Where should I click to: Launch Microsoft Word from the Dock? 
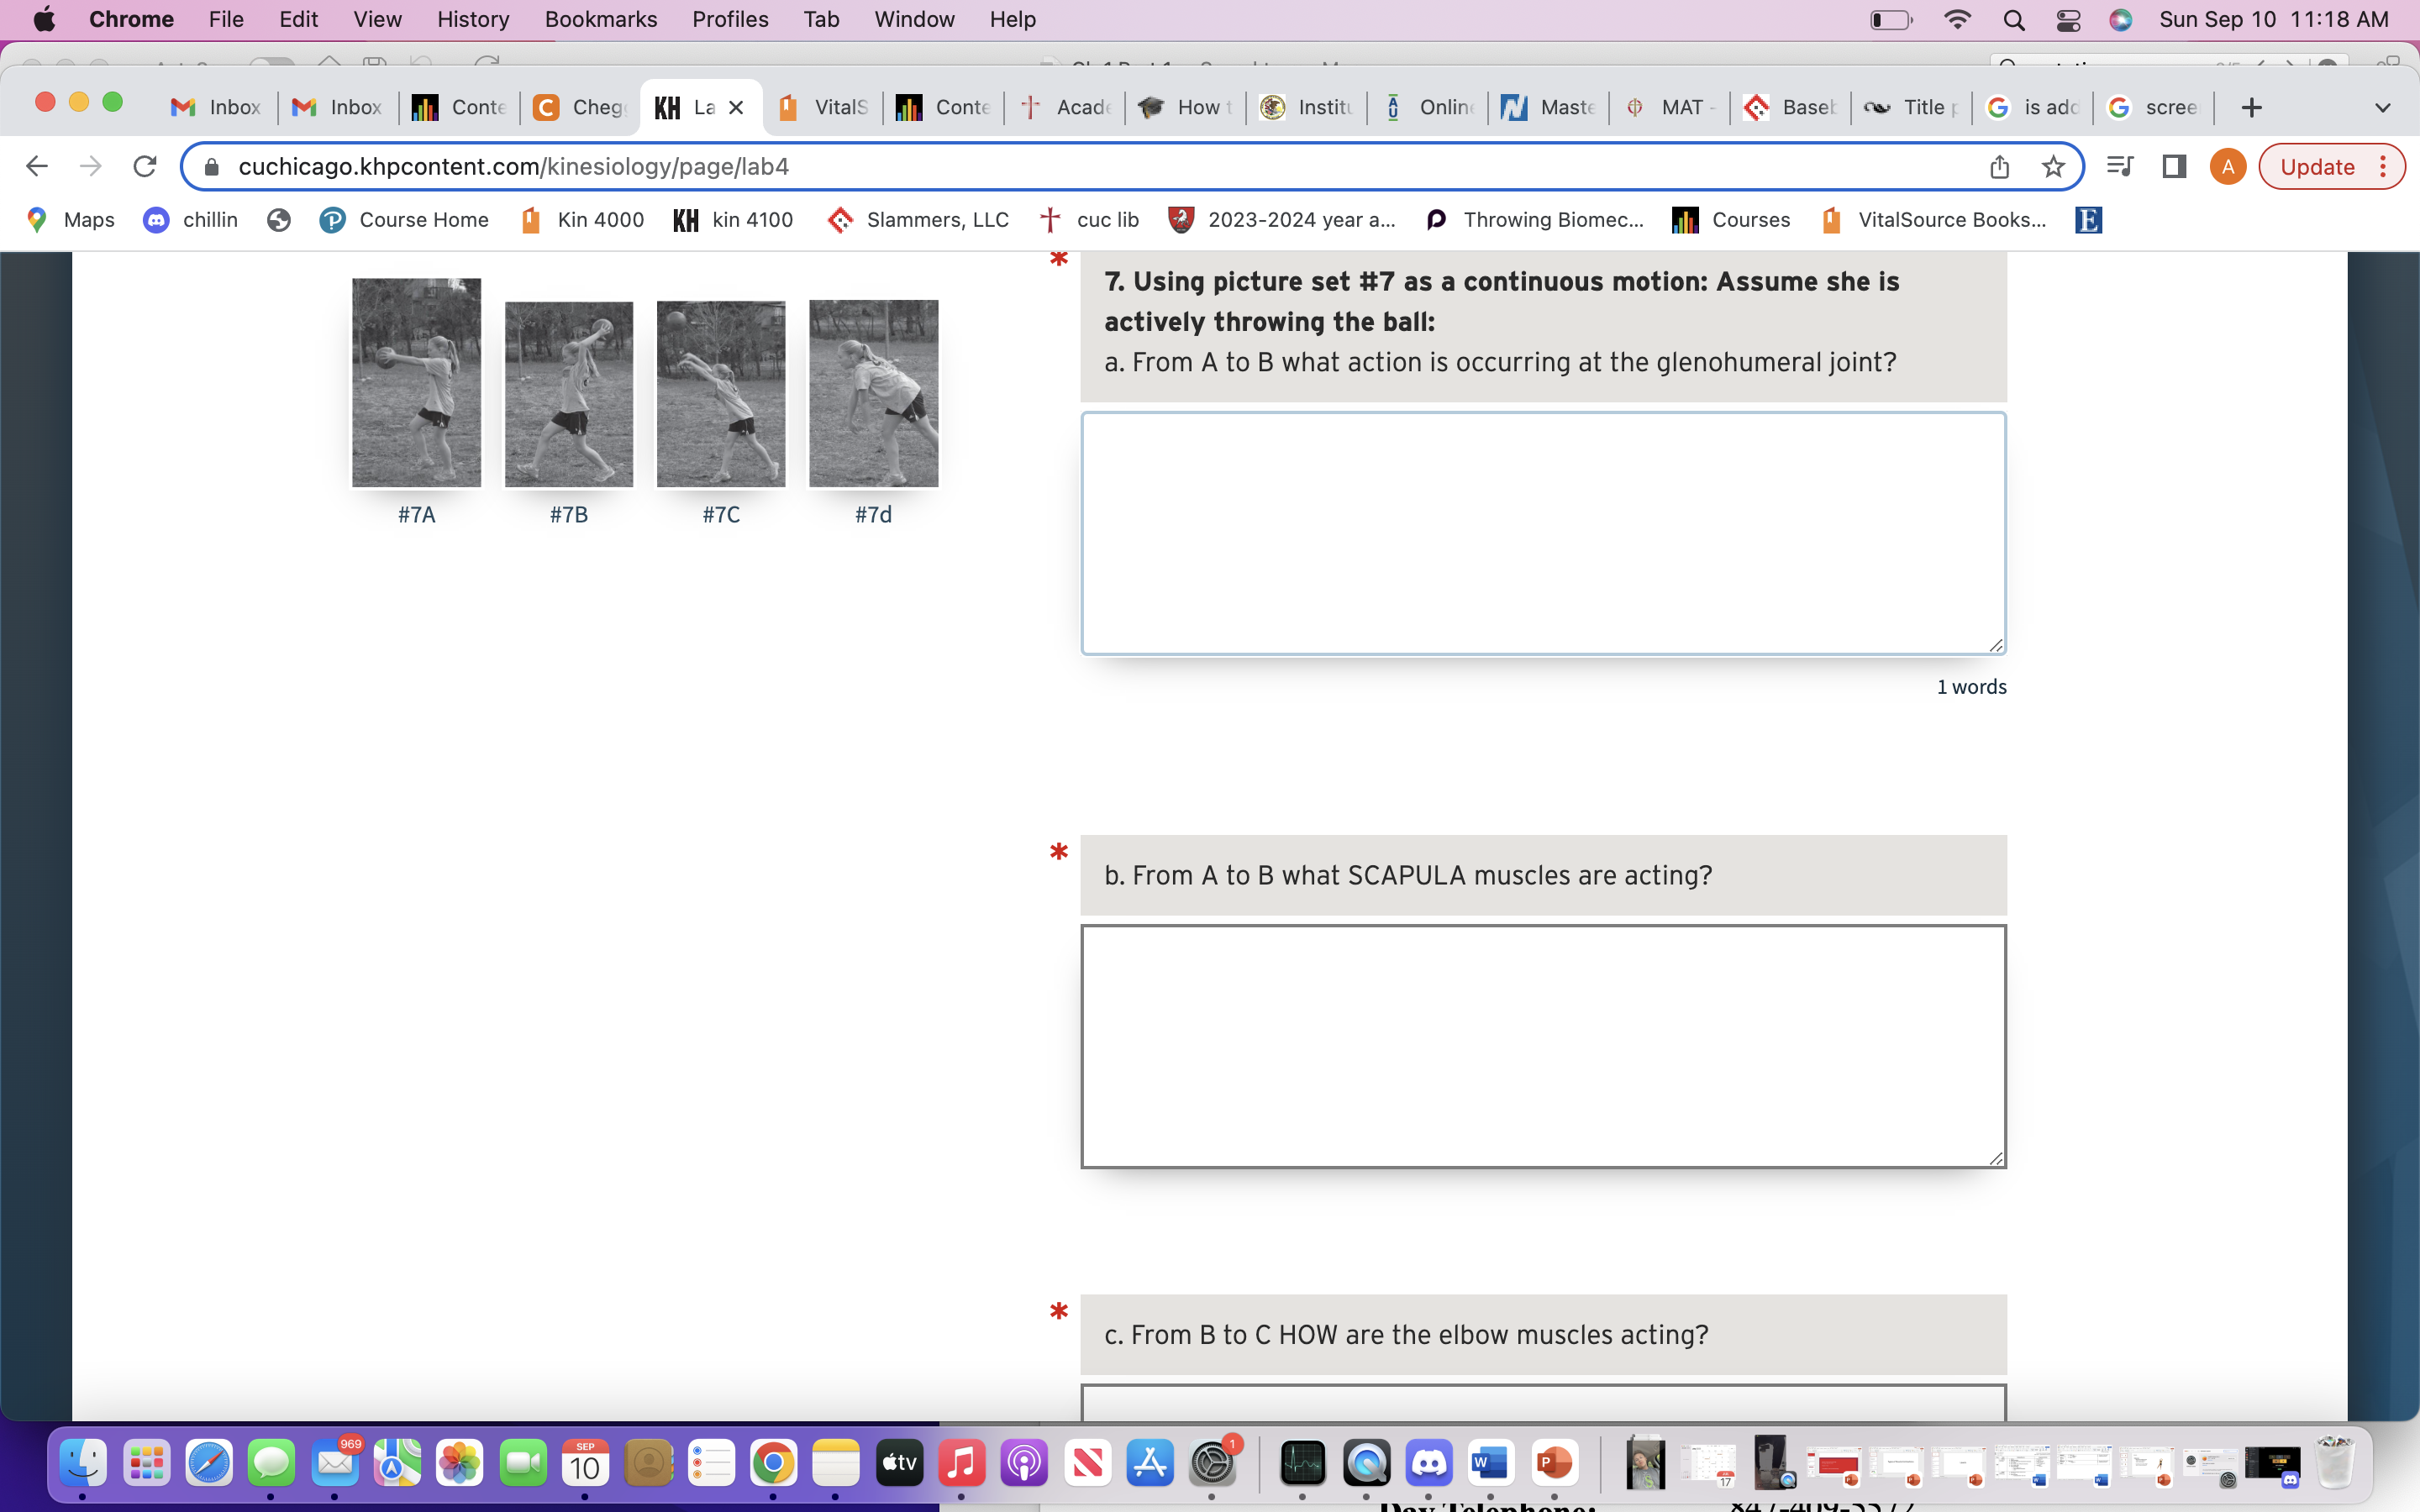pos(1490,1462)
